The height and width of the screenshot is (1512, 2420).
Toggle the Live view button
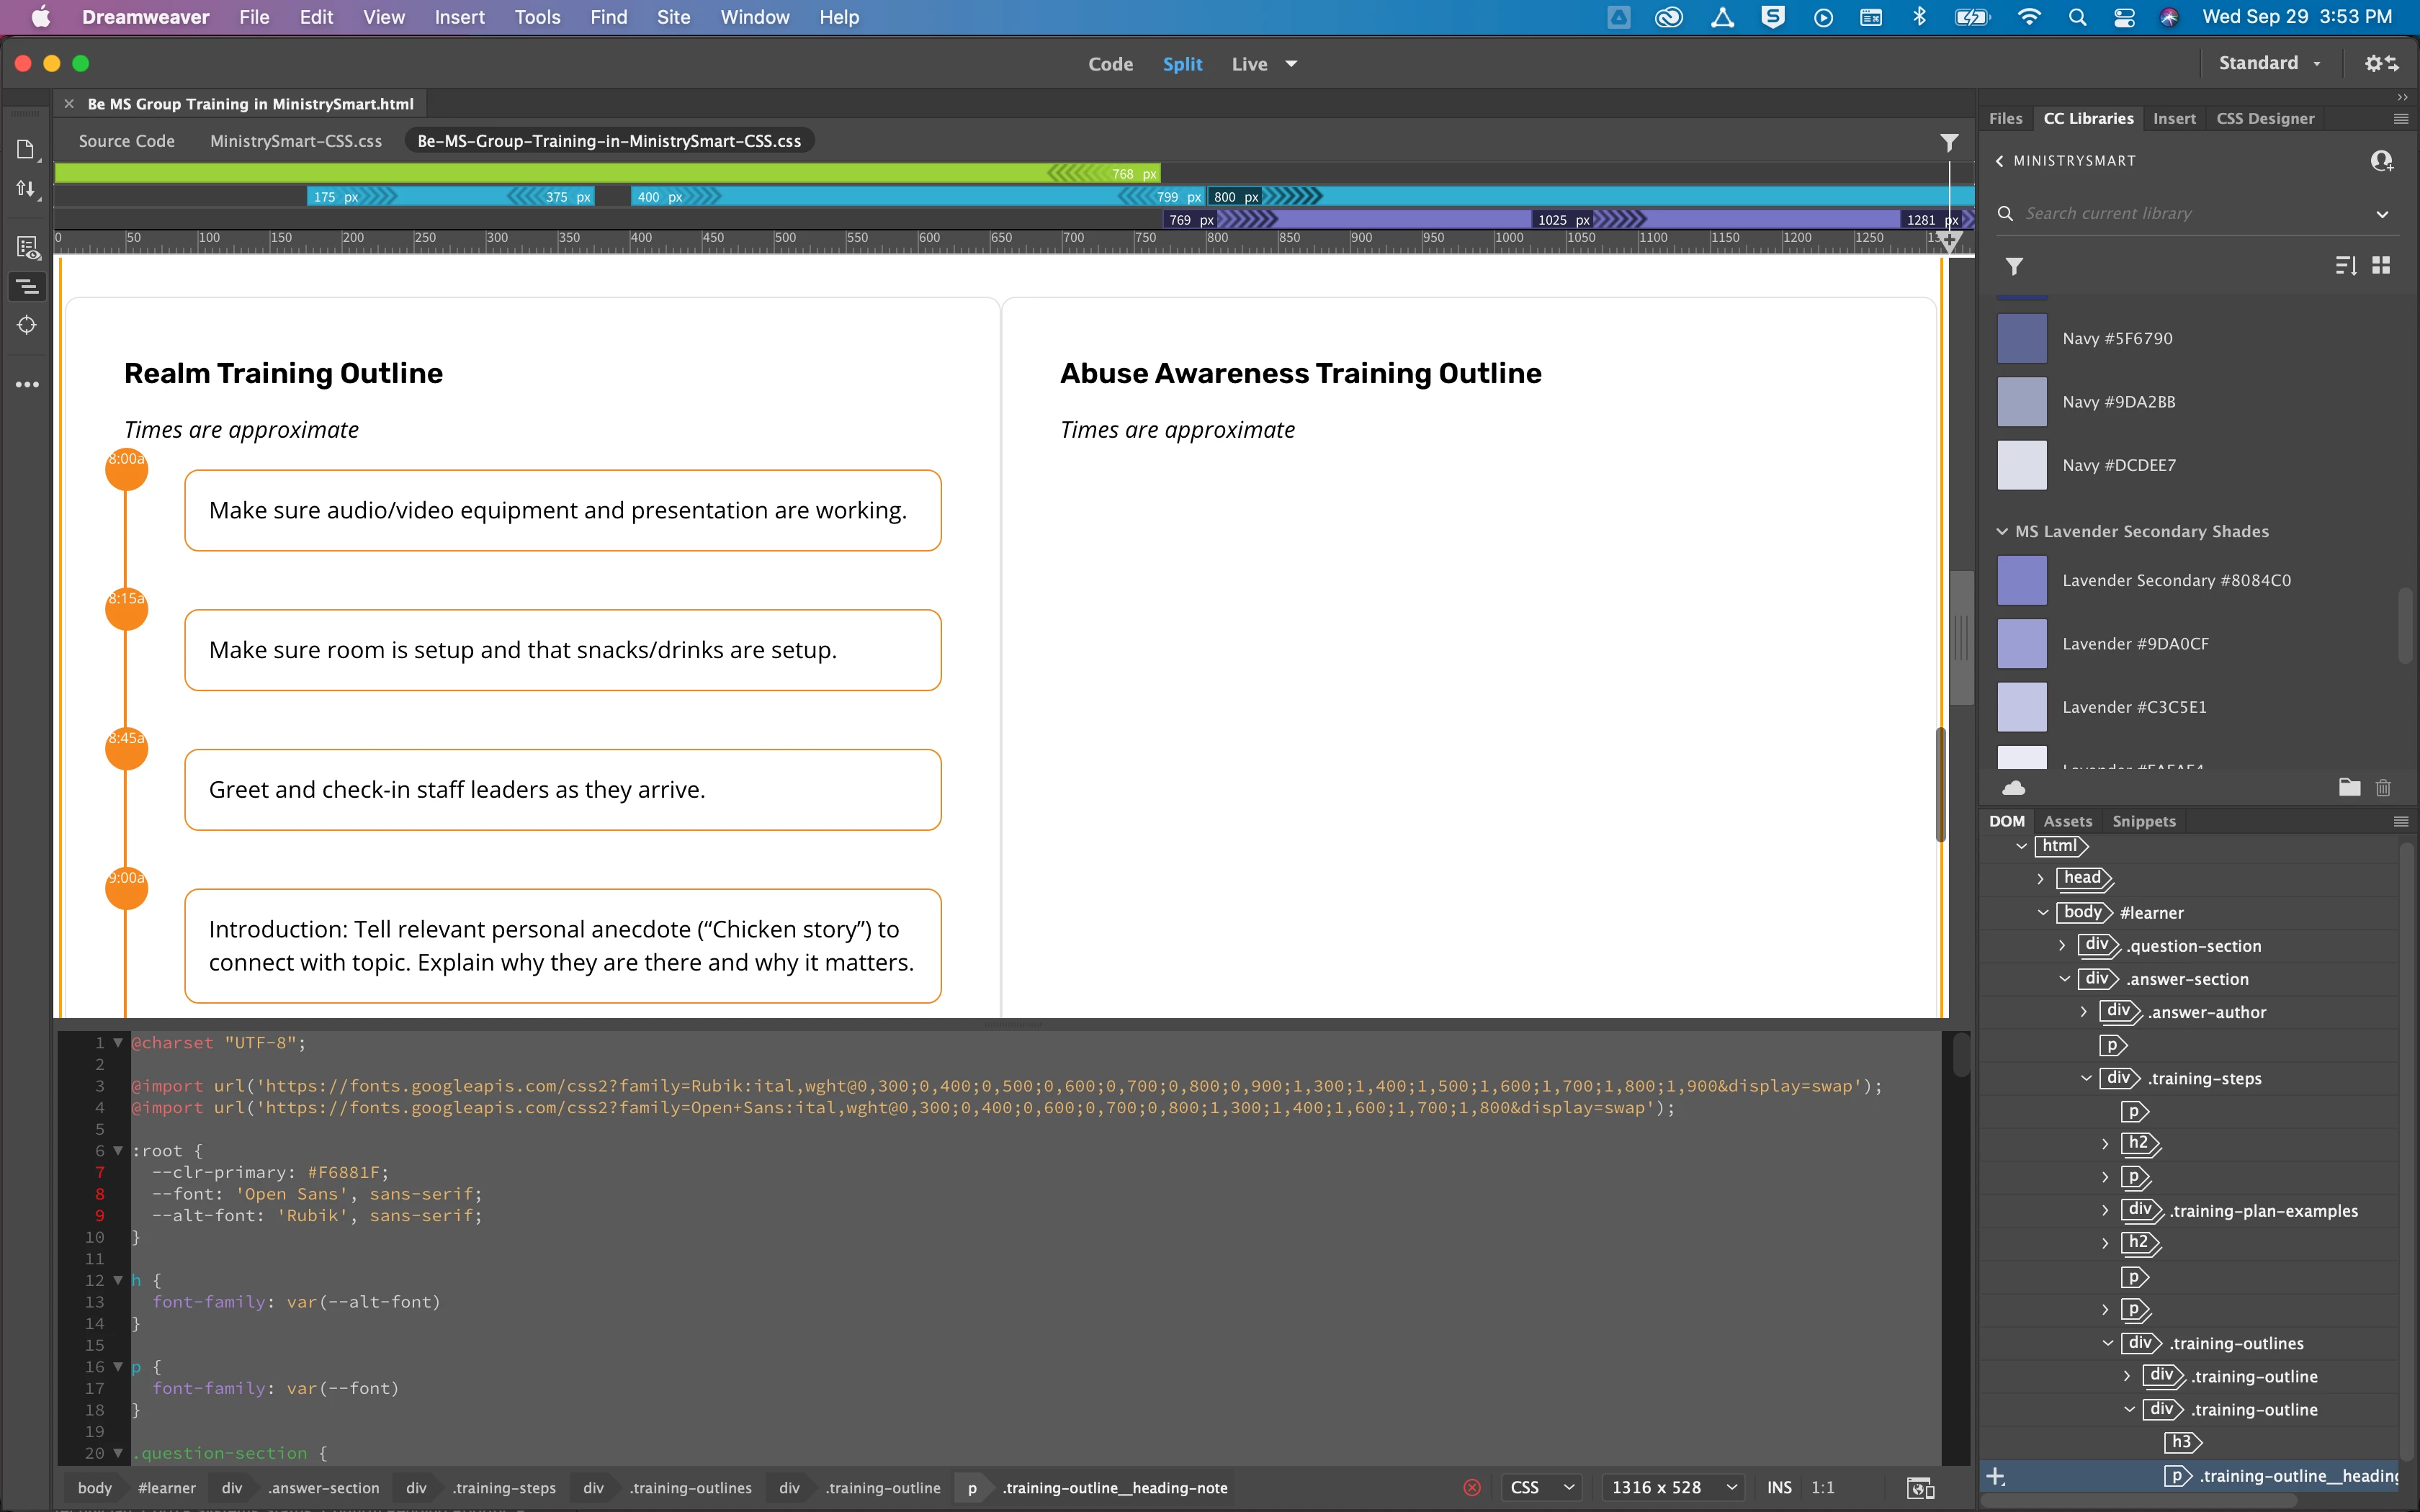(x=1249, y=64)
